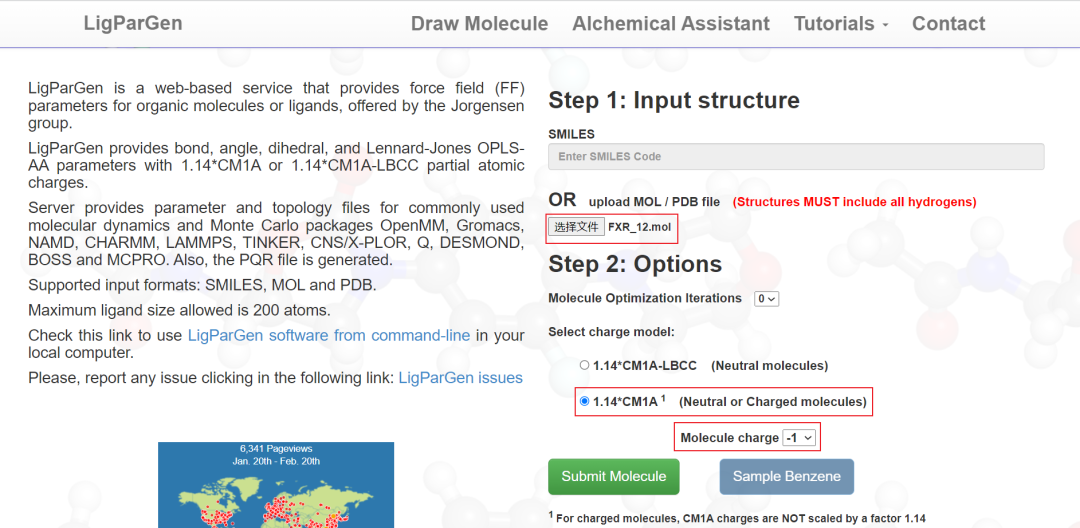Click the selected file name FXR_12.mol
This screenshot has height=528, width=1080.
tap(639, 228)
